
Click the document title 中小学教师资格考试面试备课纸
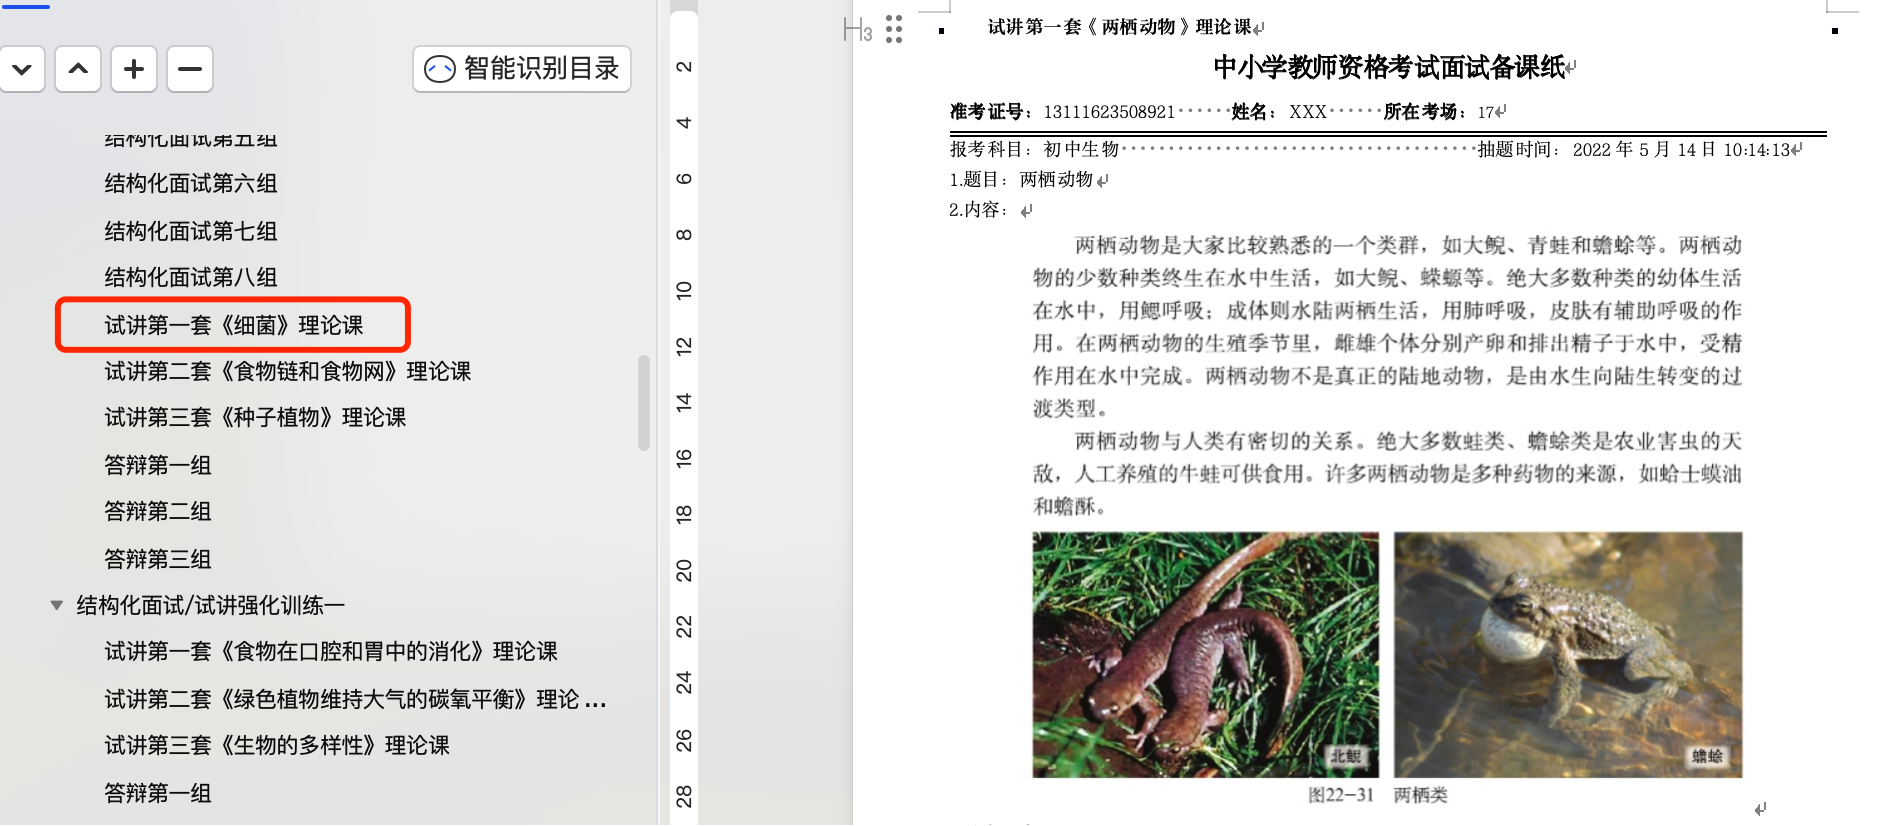point(1388,67)
